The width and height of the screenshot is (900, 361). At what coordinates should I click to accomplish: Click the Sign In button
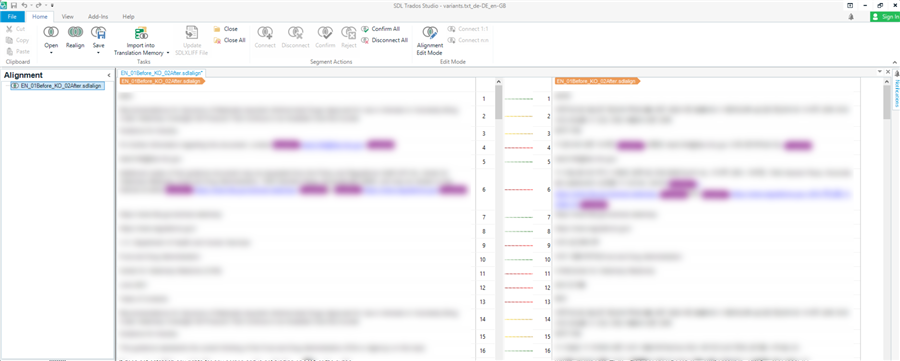(885, 17)
